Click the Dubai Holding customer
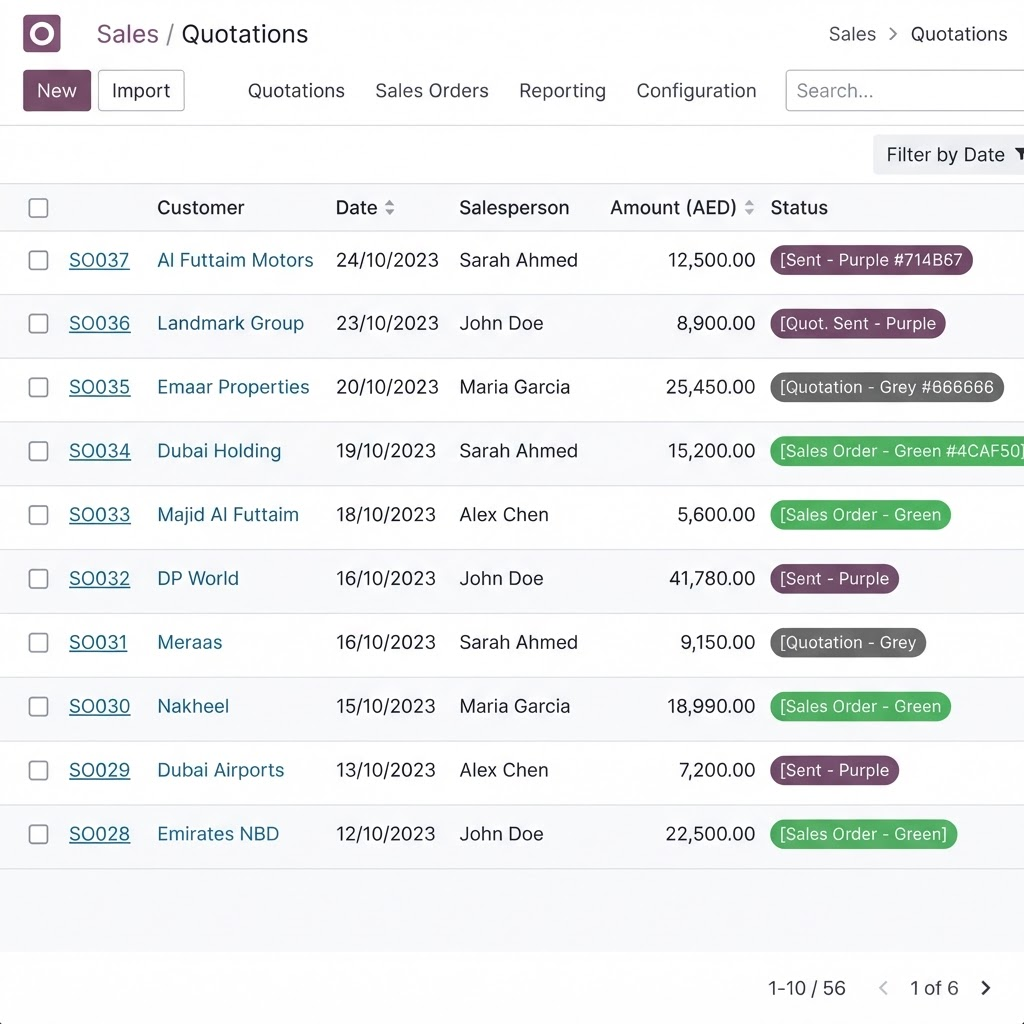 pos(219,451)
